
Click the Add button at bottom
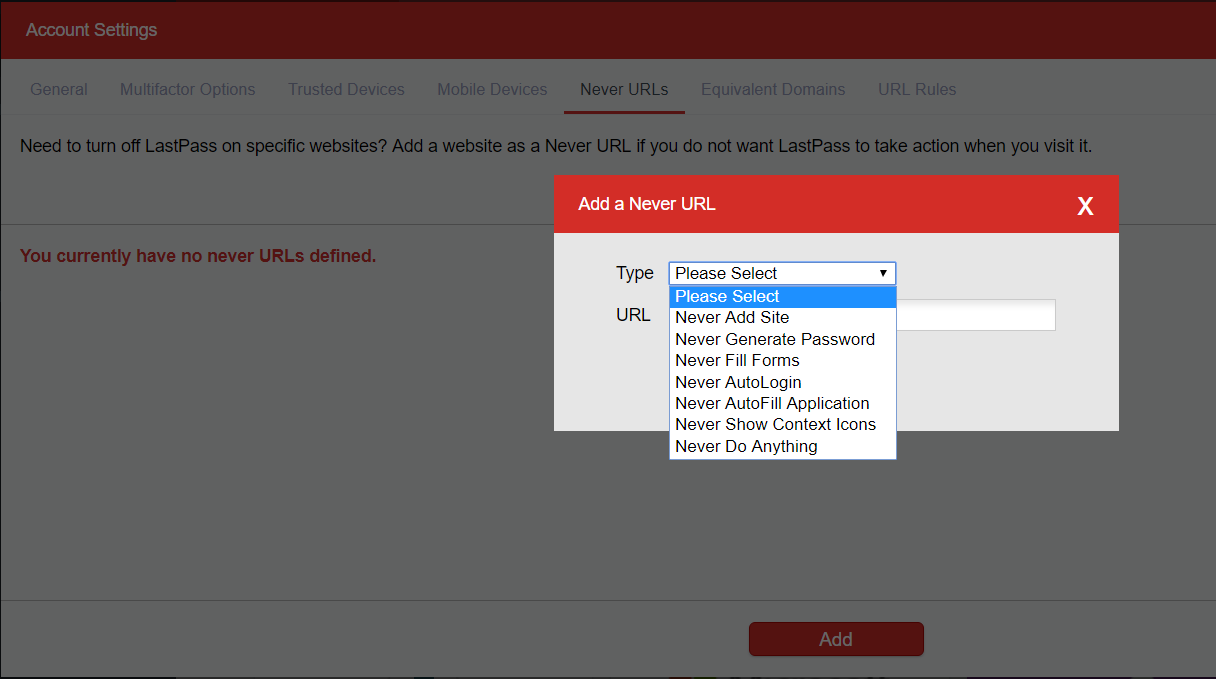coord(836,639)
